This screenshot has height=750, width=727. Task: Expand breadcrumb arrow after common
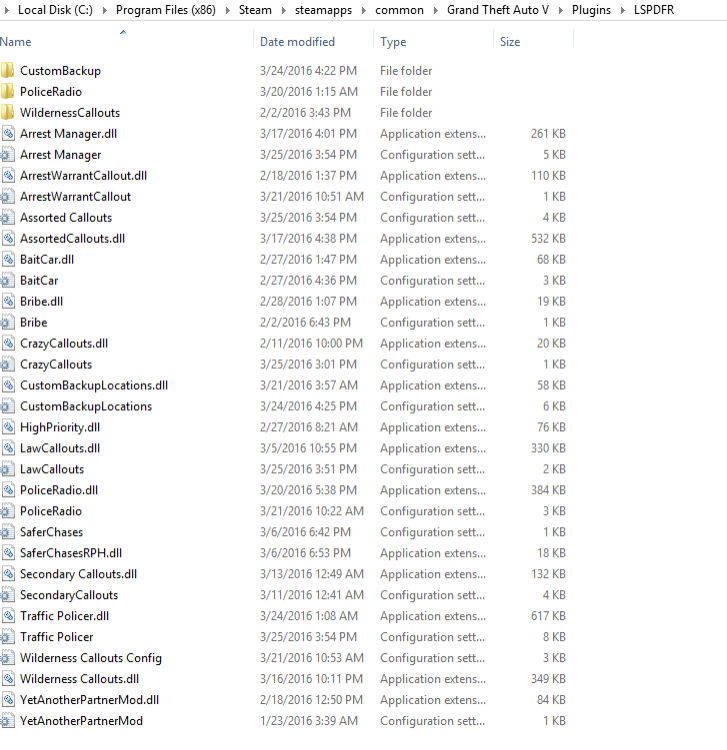coord(436,10)
